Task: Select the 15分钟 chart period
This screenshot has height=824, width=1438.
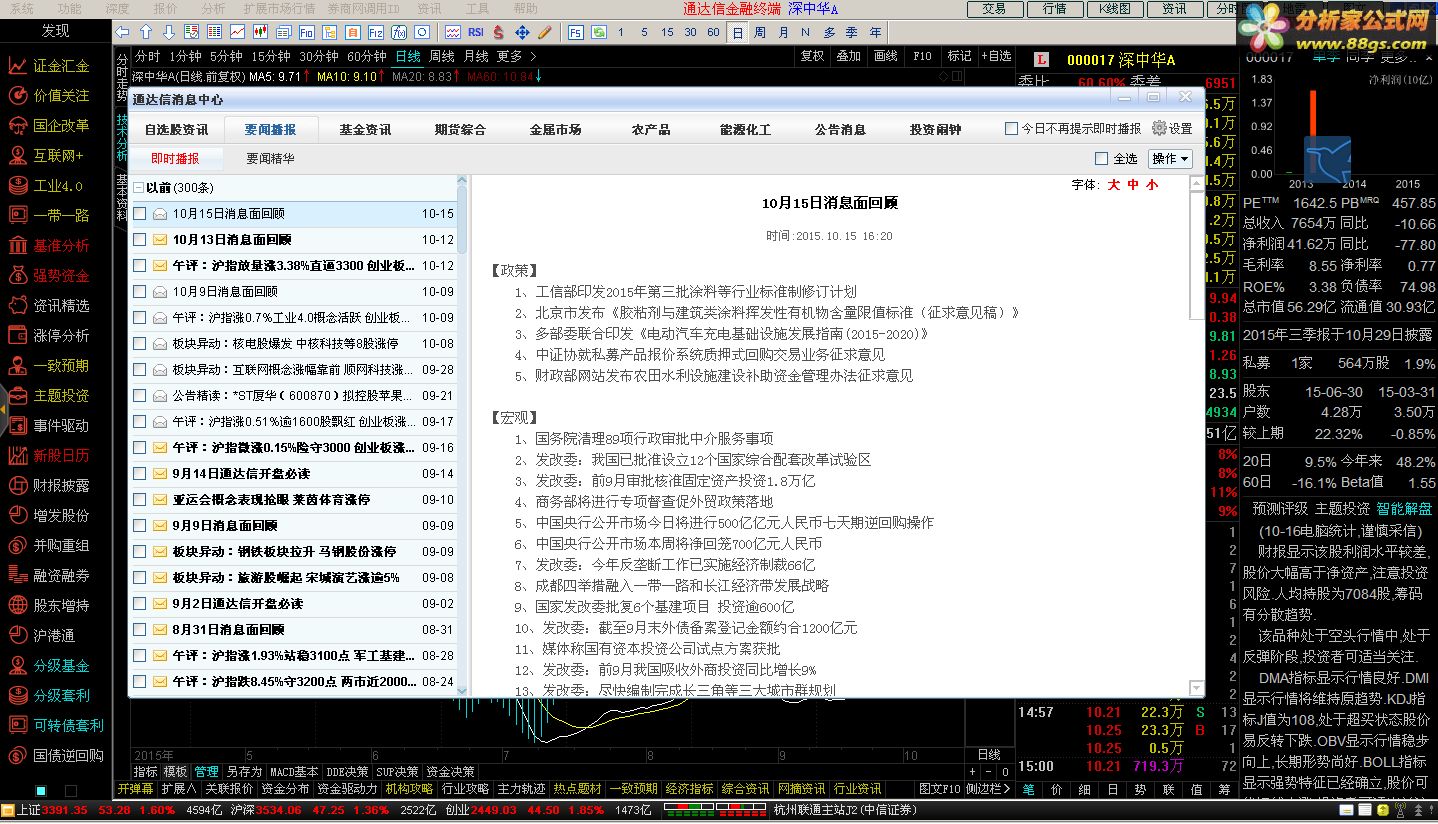Action: (x=271, y=56)
